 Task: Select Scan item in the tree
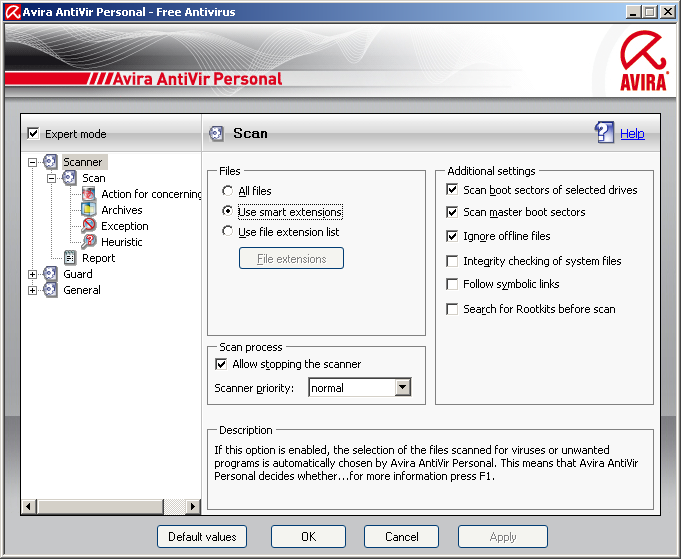point(94,178)
